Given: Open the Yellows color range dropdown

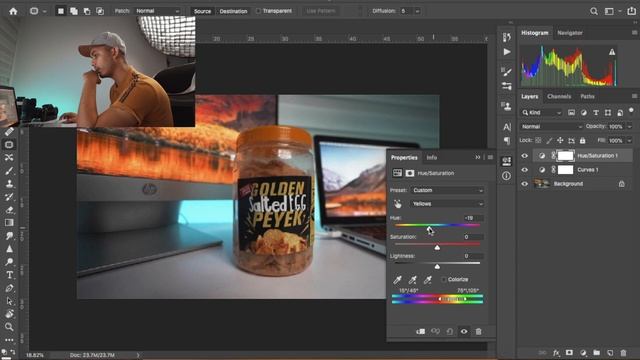Looking at the screenshot, I should (x=447, y=204).
